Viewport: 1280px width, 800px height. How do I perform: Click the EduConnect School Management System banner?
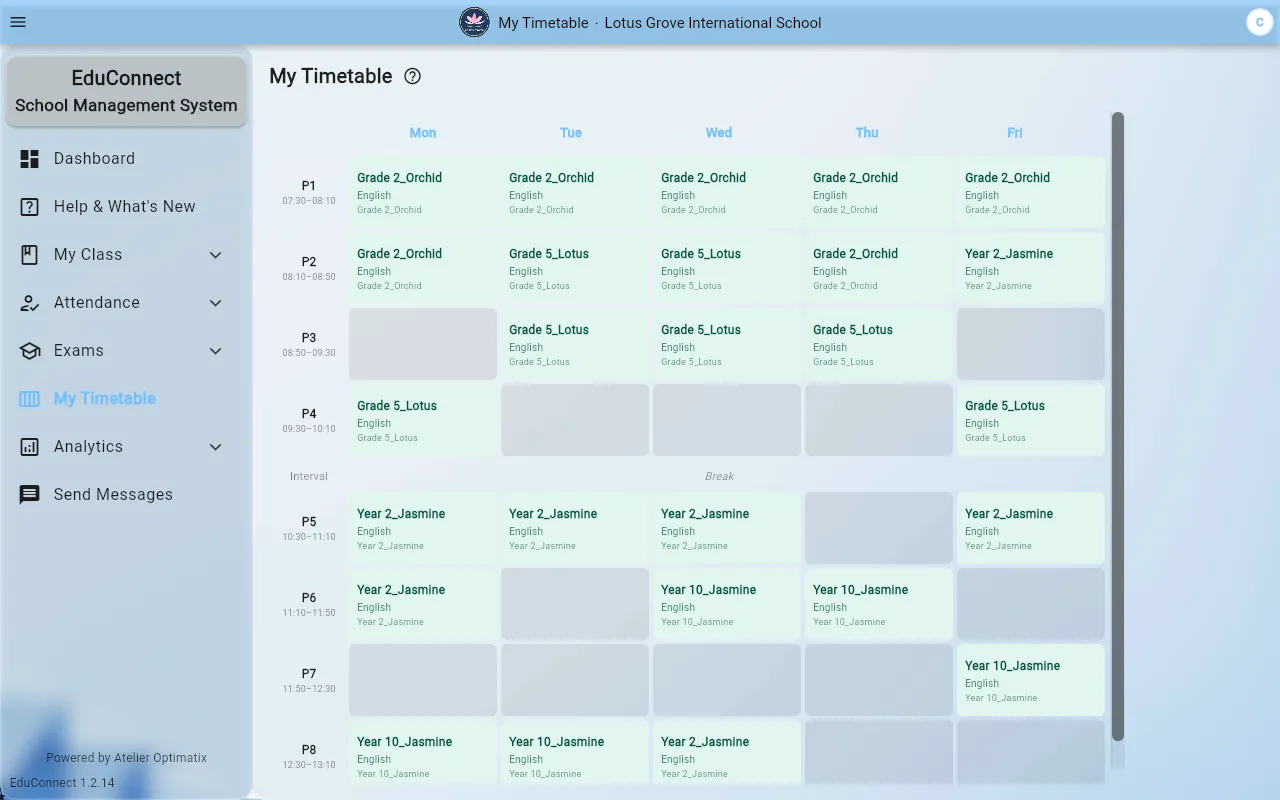point(126,91)
